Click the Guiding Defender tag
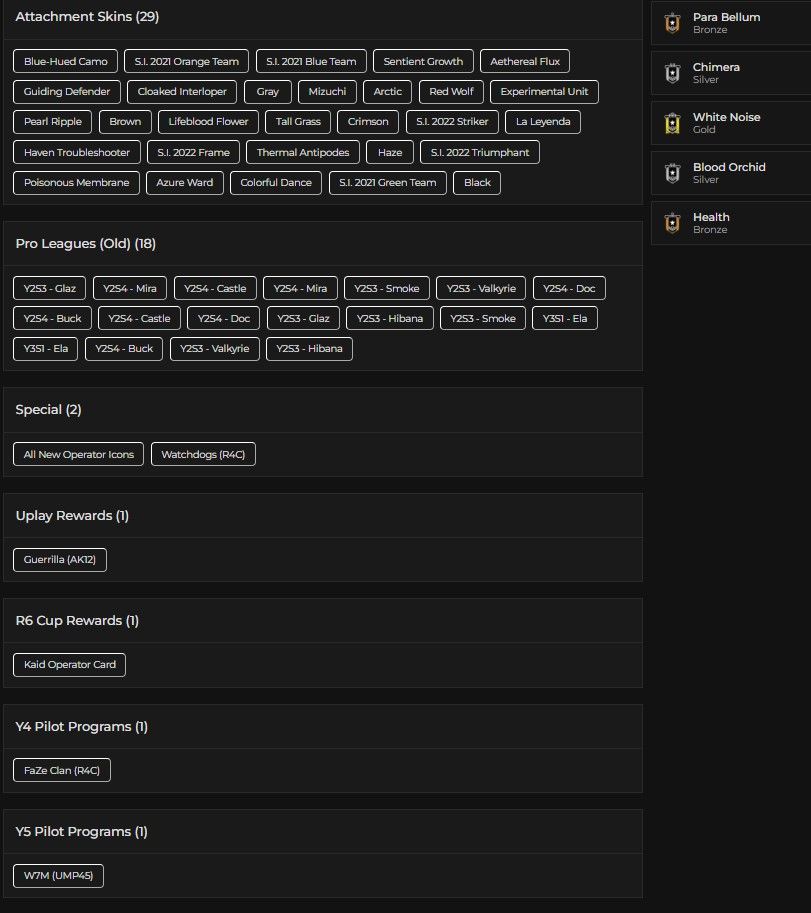811x913 pixels. click(66, 91)
